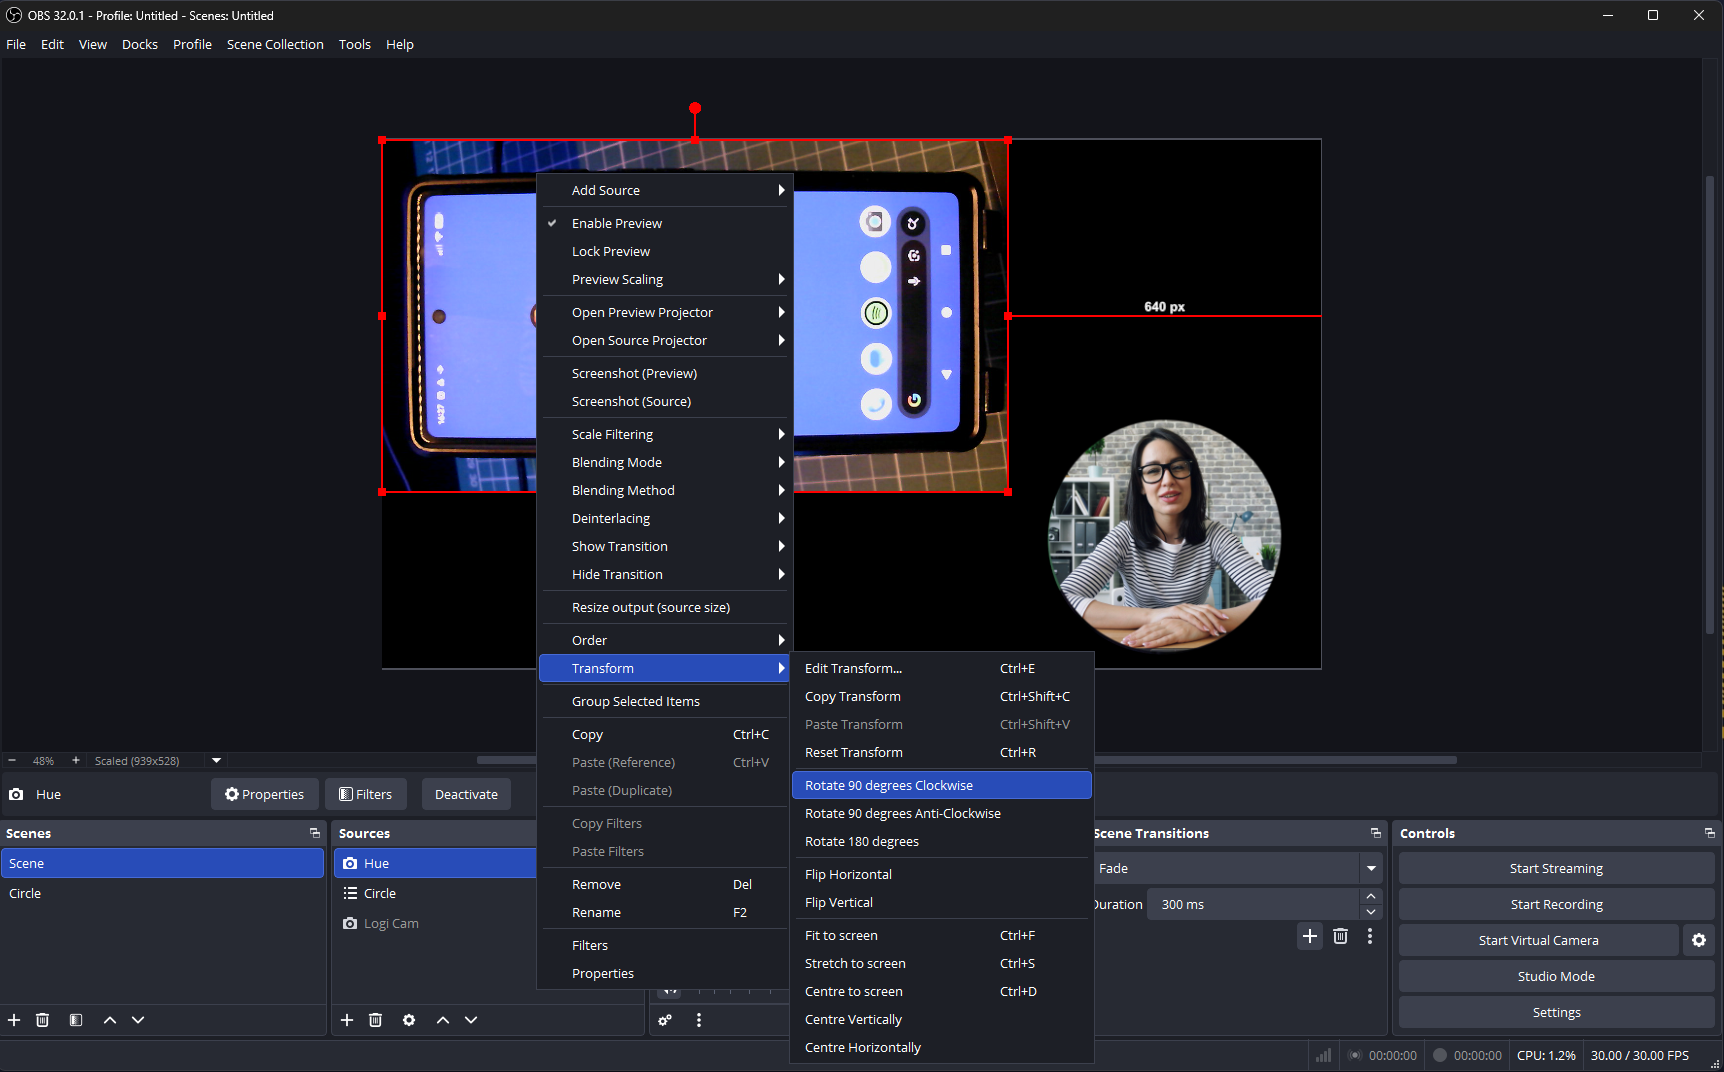
Task: Open scene filters icon in Scenes toolbar
Action: pos(76,1020)
